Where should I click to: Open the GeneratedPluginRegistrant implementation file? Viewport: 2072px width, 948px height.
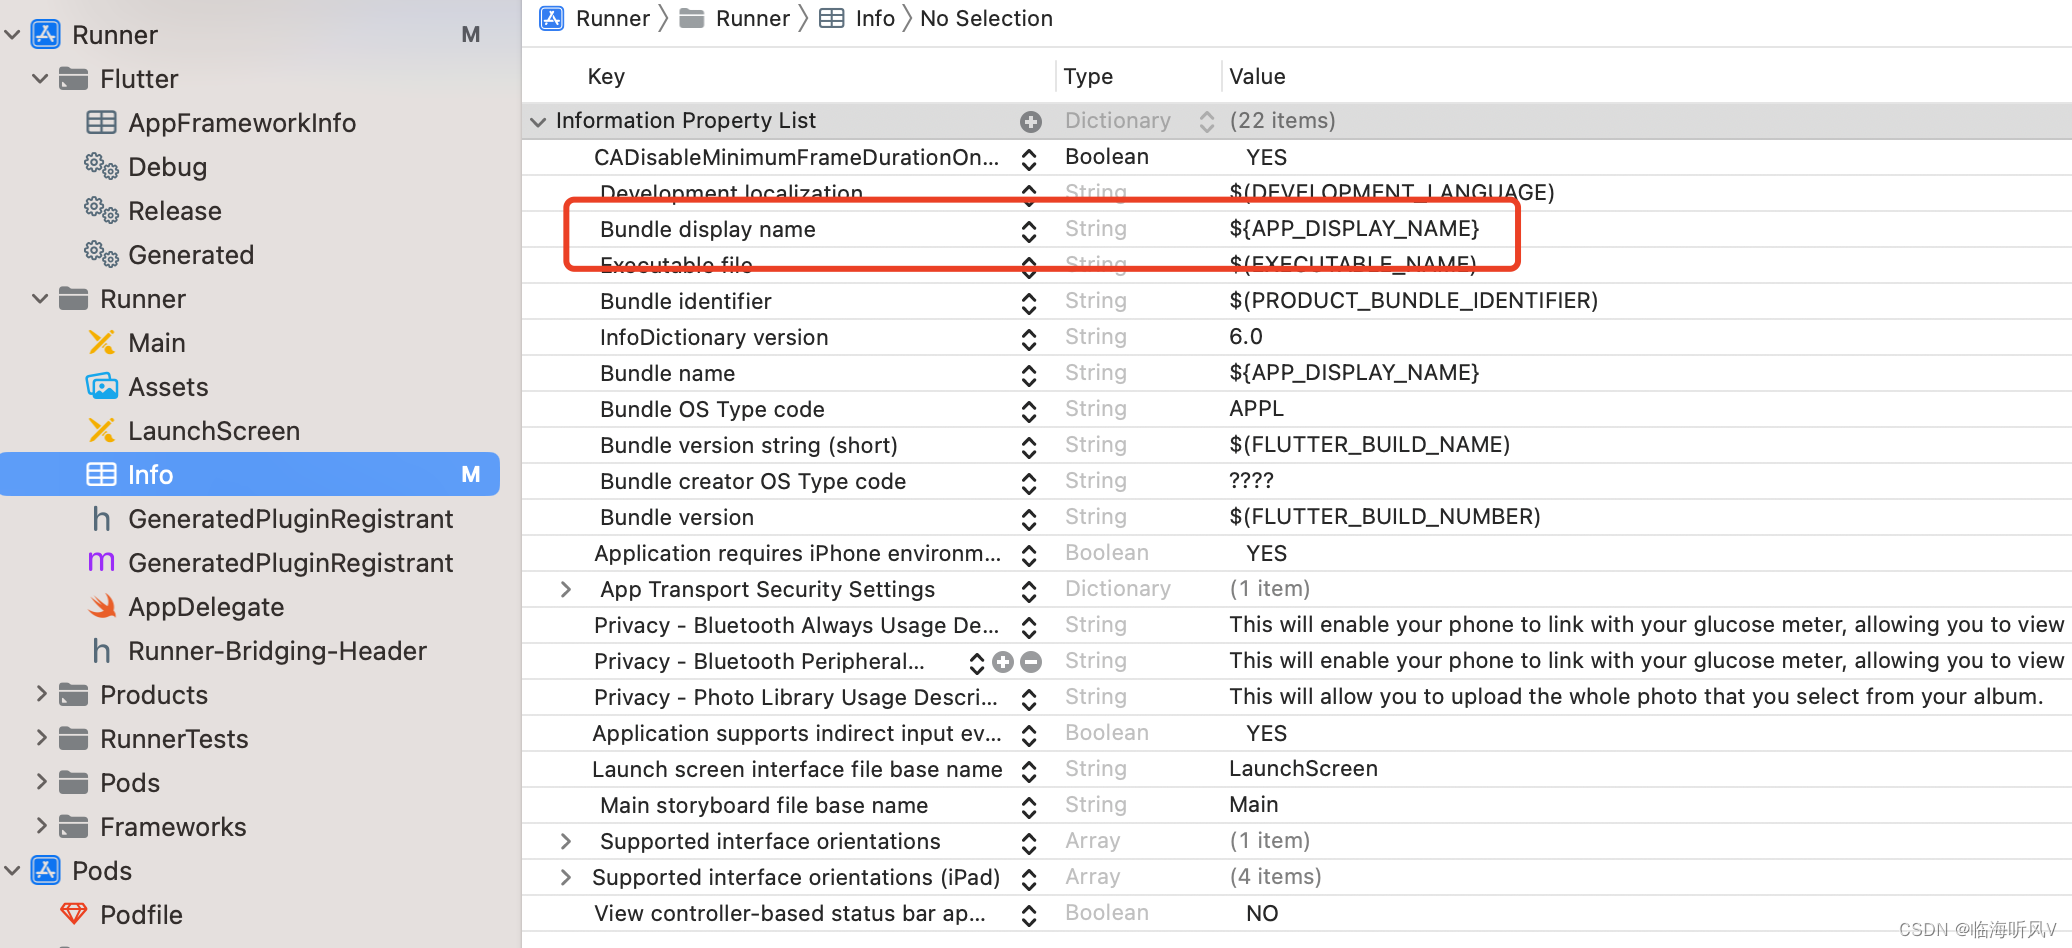(290, 563)
